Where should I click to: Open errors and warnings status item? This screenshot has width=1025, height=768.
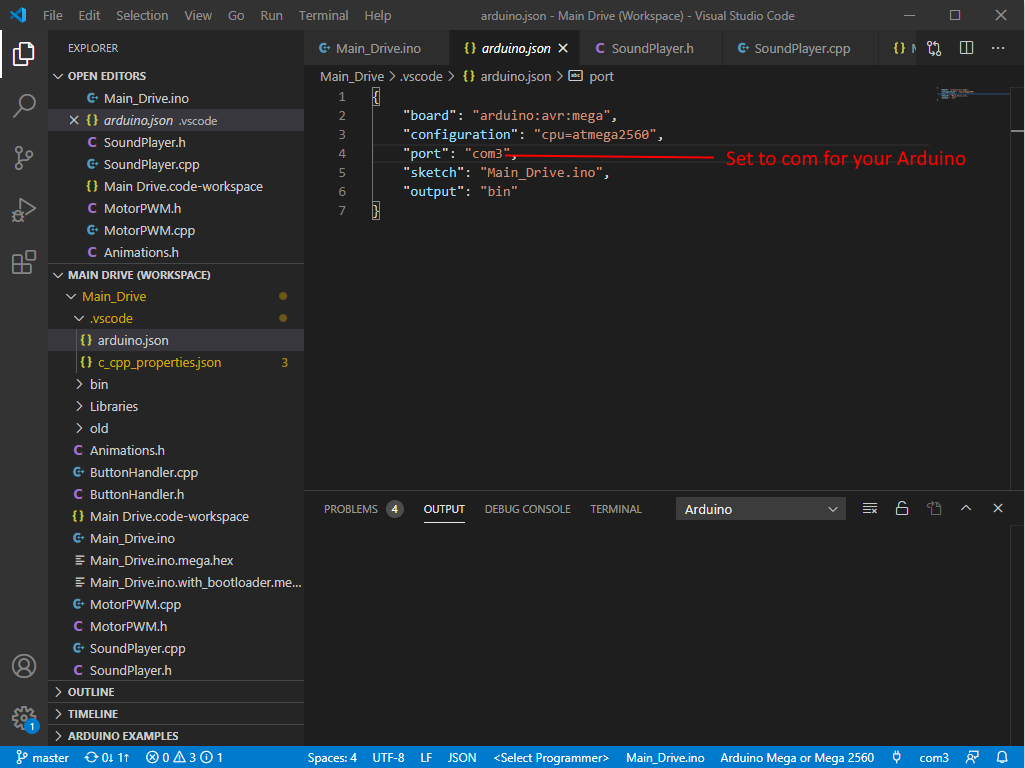click(x=184, y=758)
